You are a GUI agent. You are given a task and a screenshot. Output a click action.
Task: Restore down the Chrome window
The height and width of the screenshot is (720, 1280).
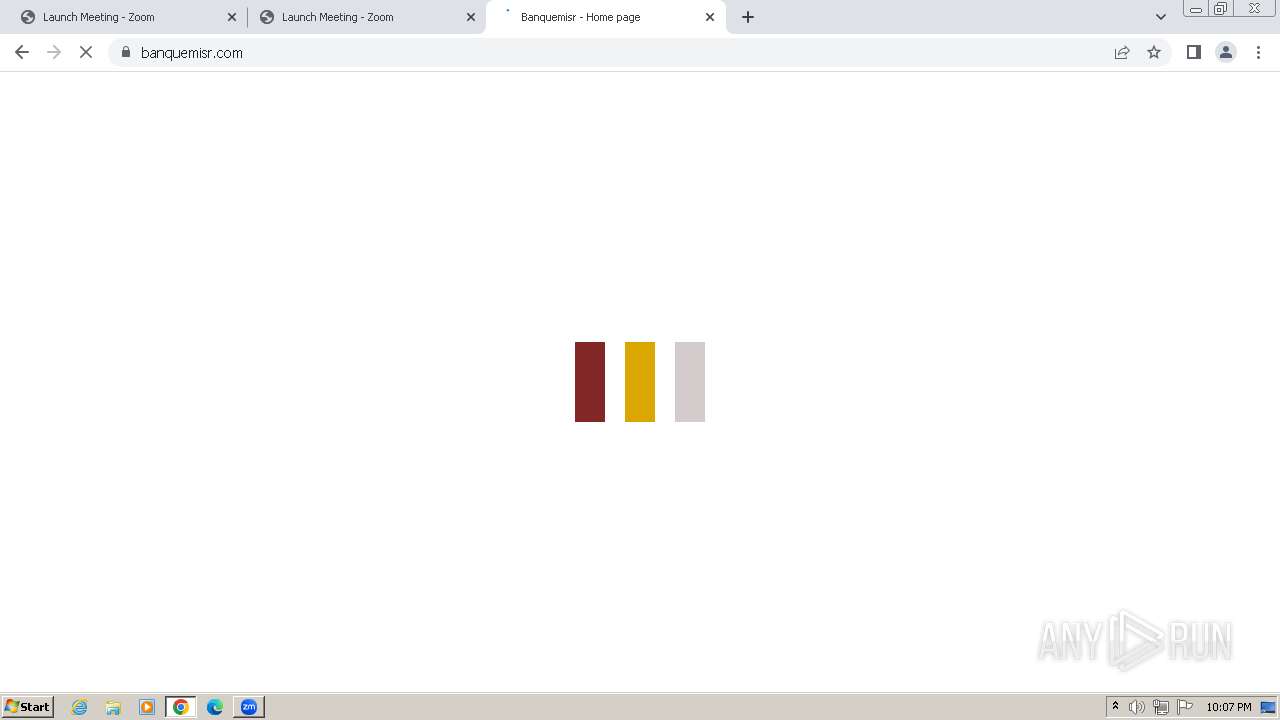tap(1221, 9)
